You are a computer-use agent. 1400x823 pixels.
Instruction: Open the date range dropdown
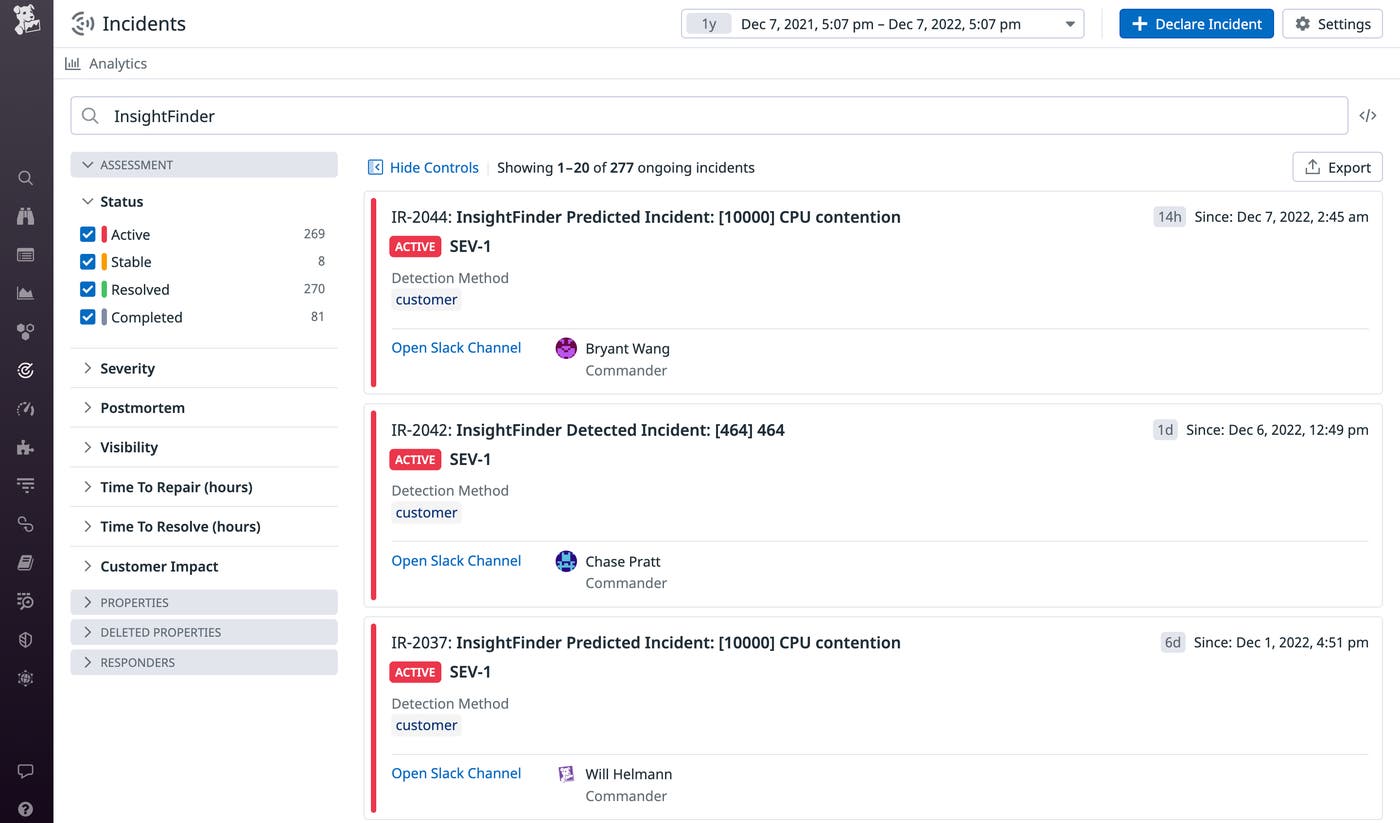tap(1070, 23)
